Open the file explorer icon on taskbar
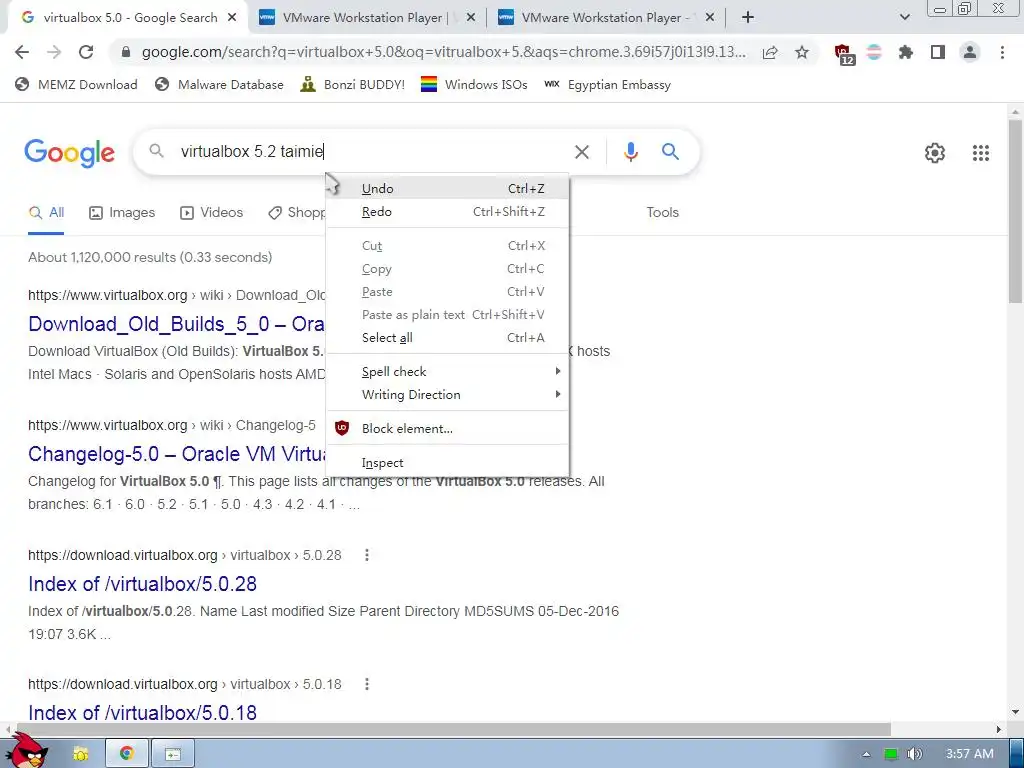 (80, 754)
